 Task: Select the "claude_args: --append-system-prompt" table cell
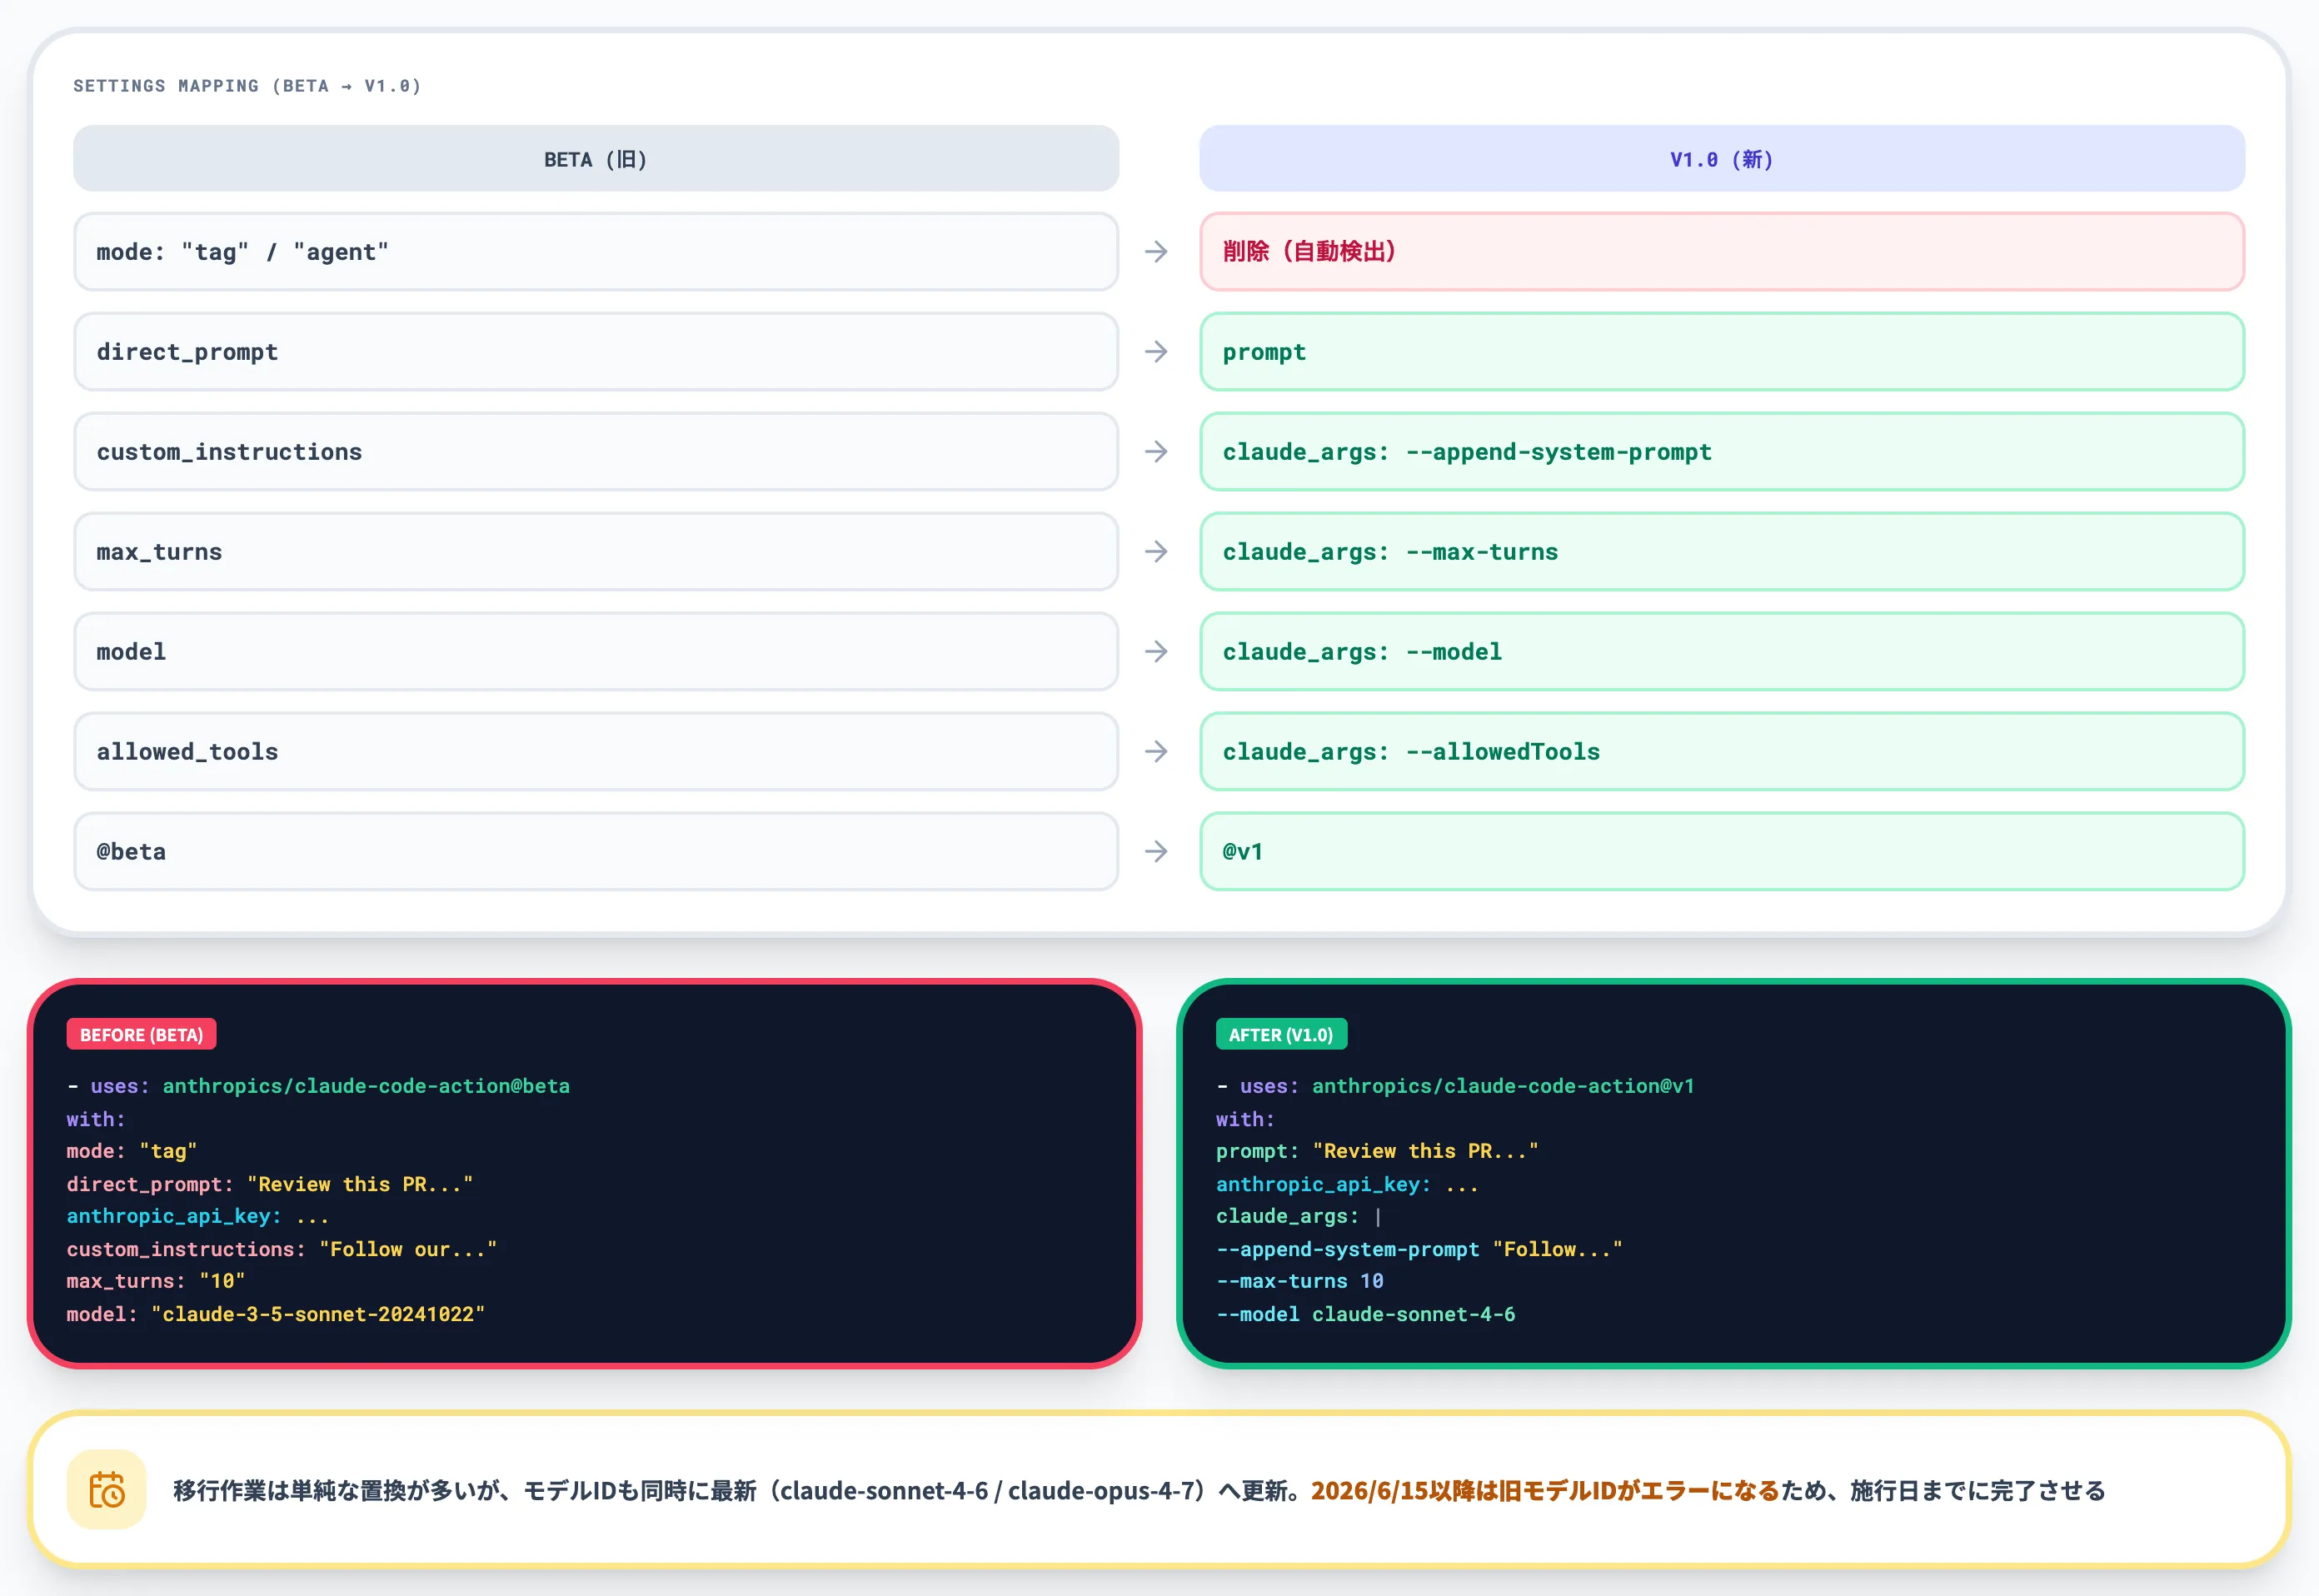[1722, 452]
